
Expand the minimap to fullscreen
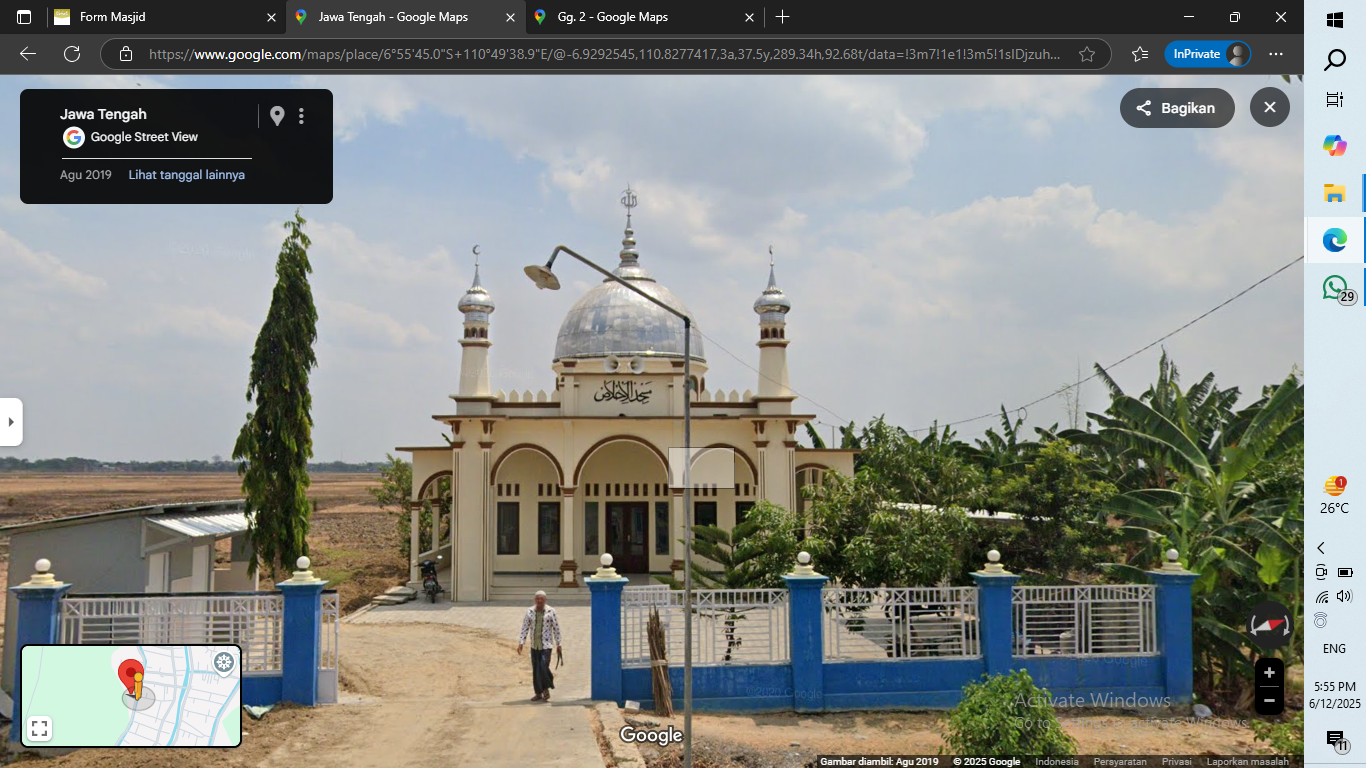(x=39, y=729)
